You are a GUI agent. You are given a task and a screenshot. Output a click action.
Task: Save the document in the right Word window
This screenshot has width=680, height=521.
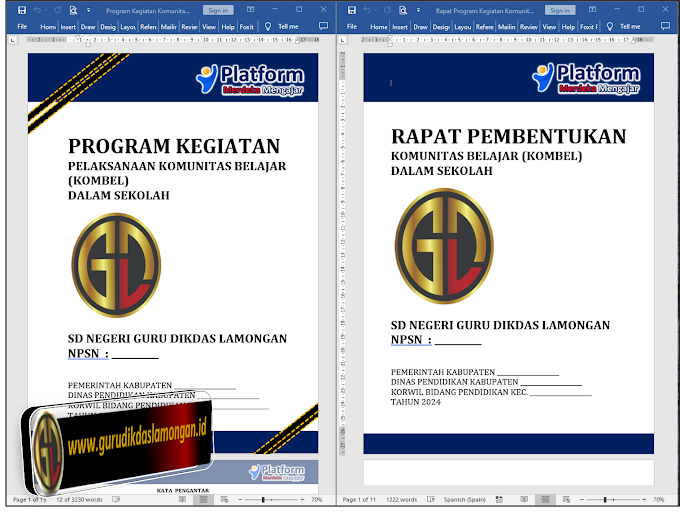coord(352,10)
